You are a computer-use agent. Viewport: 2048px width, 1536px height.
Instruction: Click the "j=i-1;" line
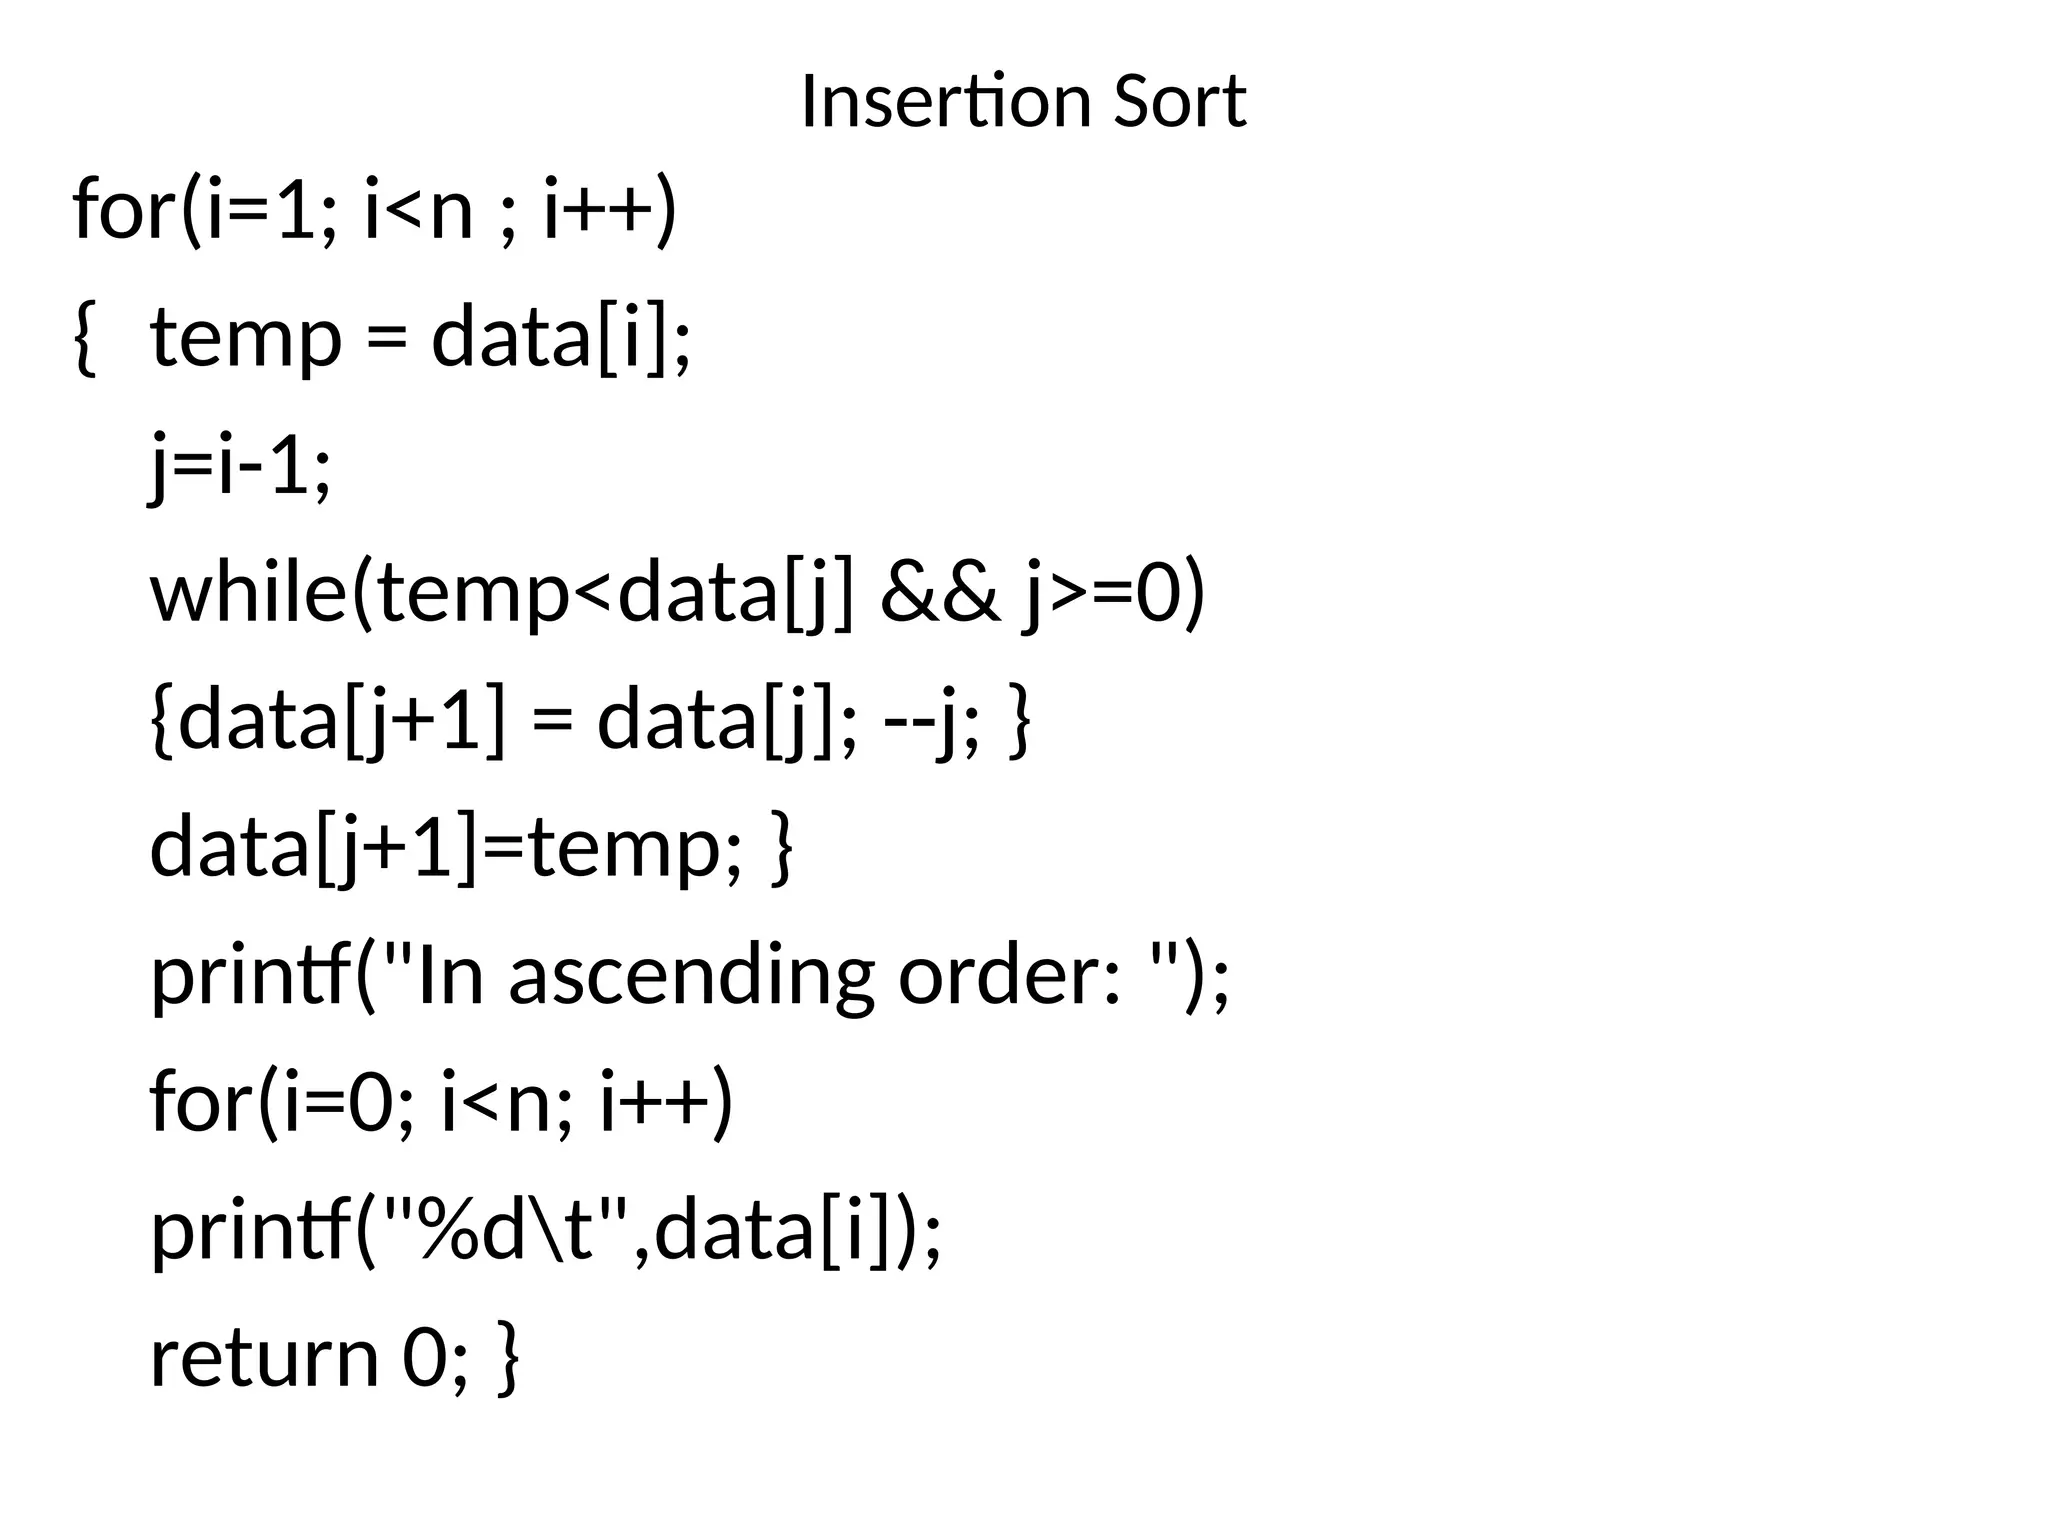(x=240, y=466)
